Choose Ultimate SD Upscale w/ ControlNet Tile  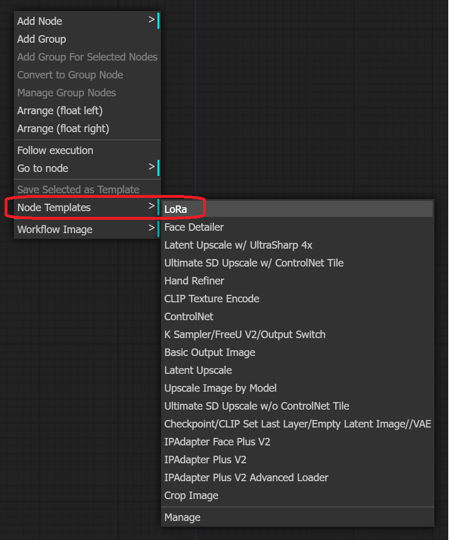pyautogui.click(x=297, y=263)
